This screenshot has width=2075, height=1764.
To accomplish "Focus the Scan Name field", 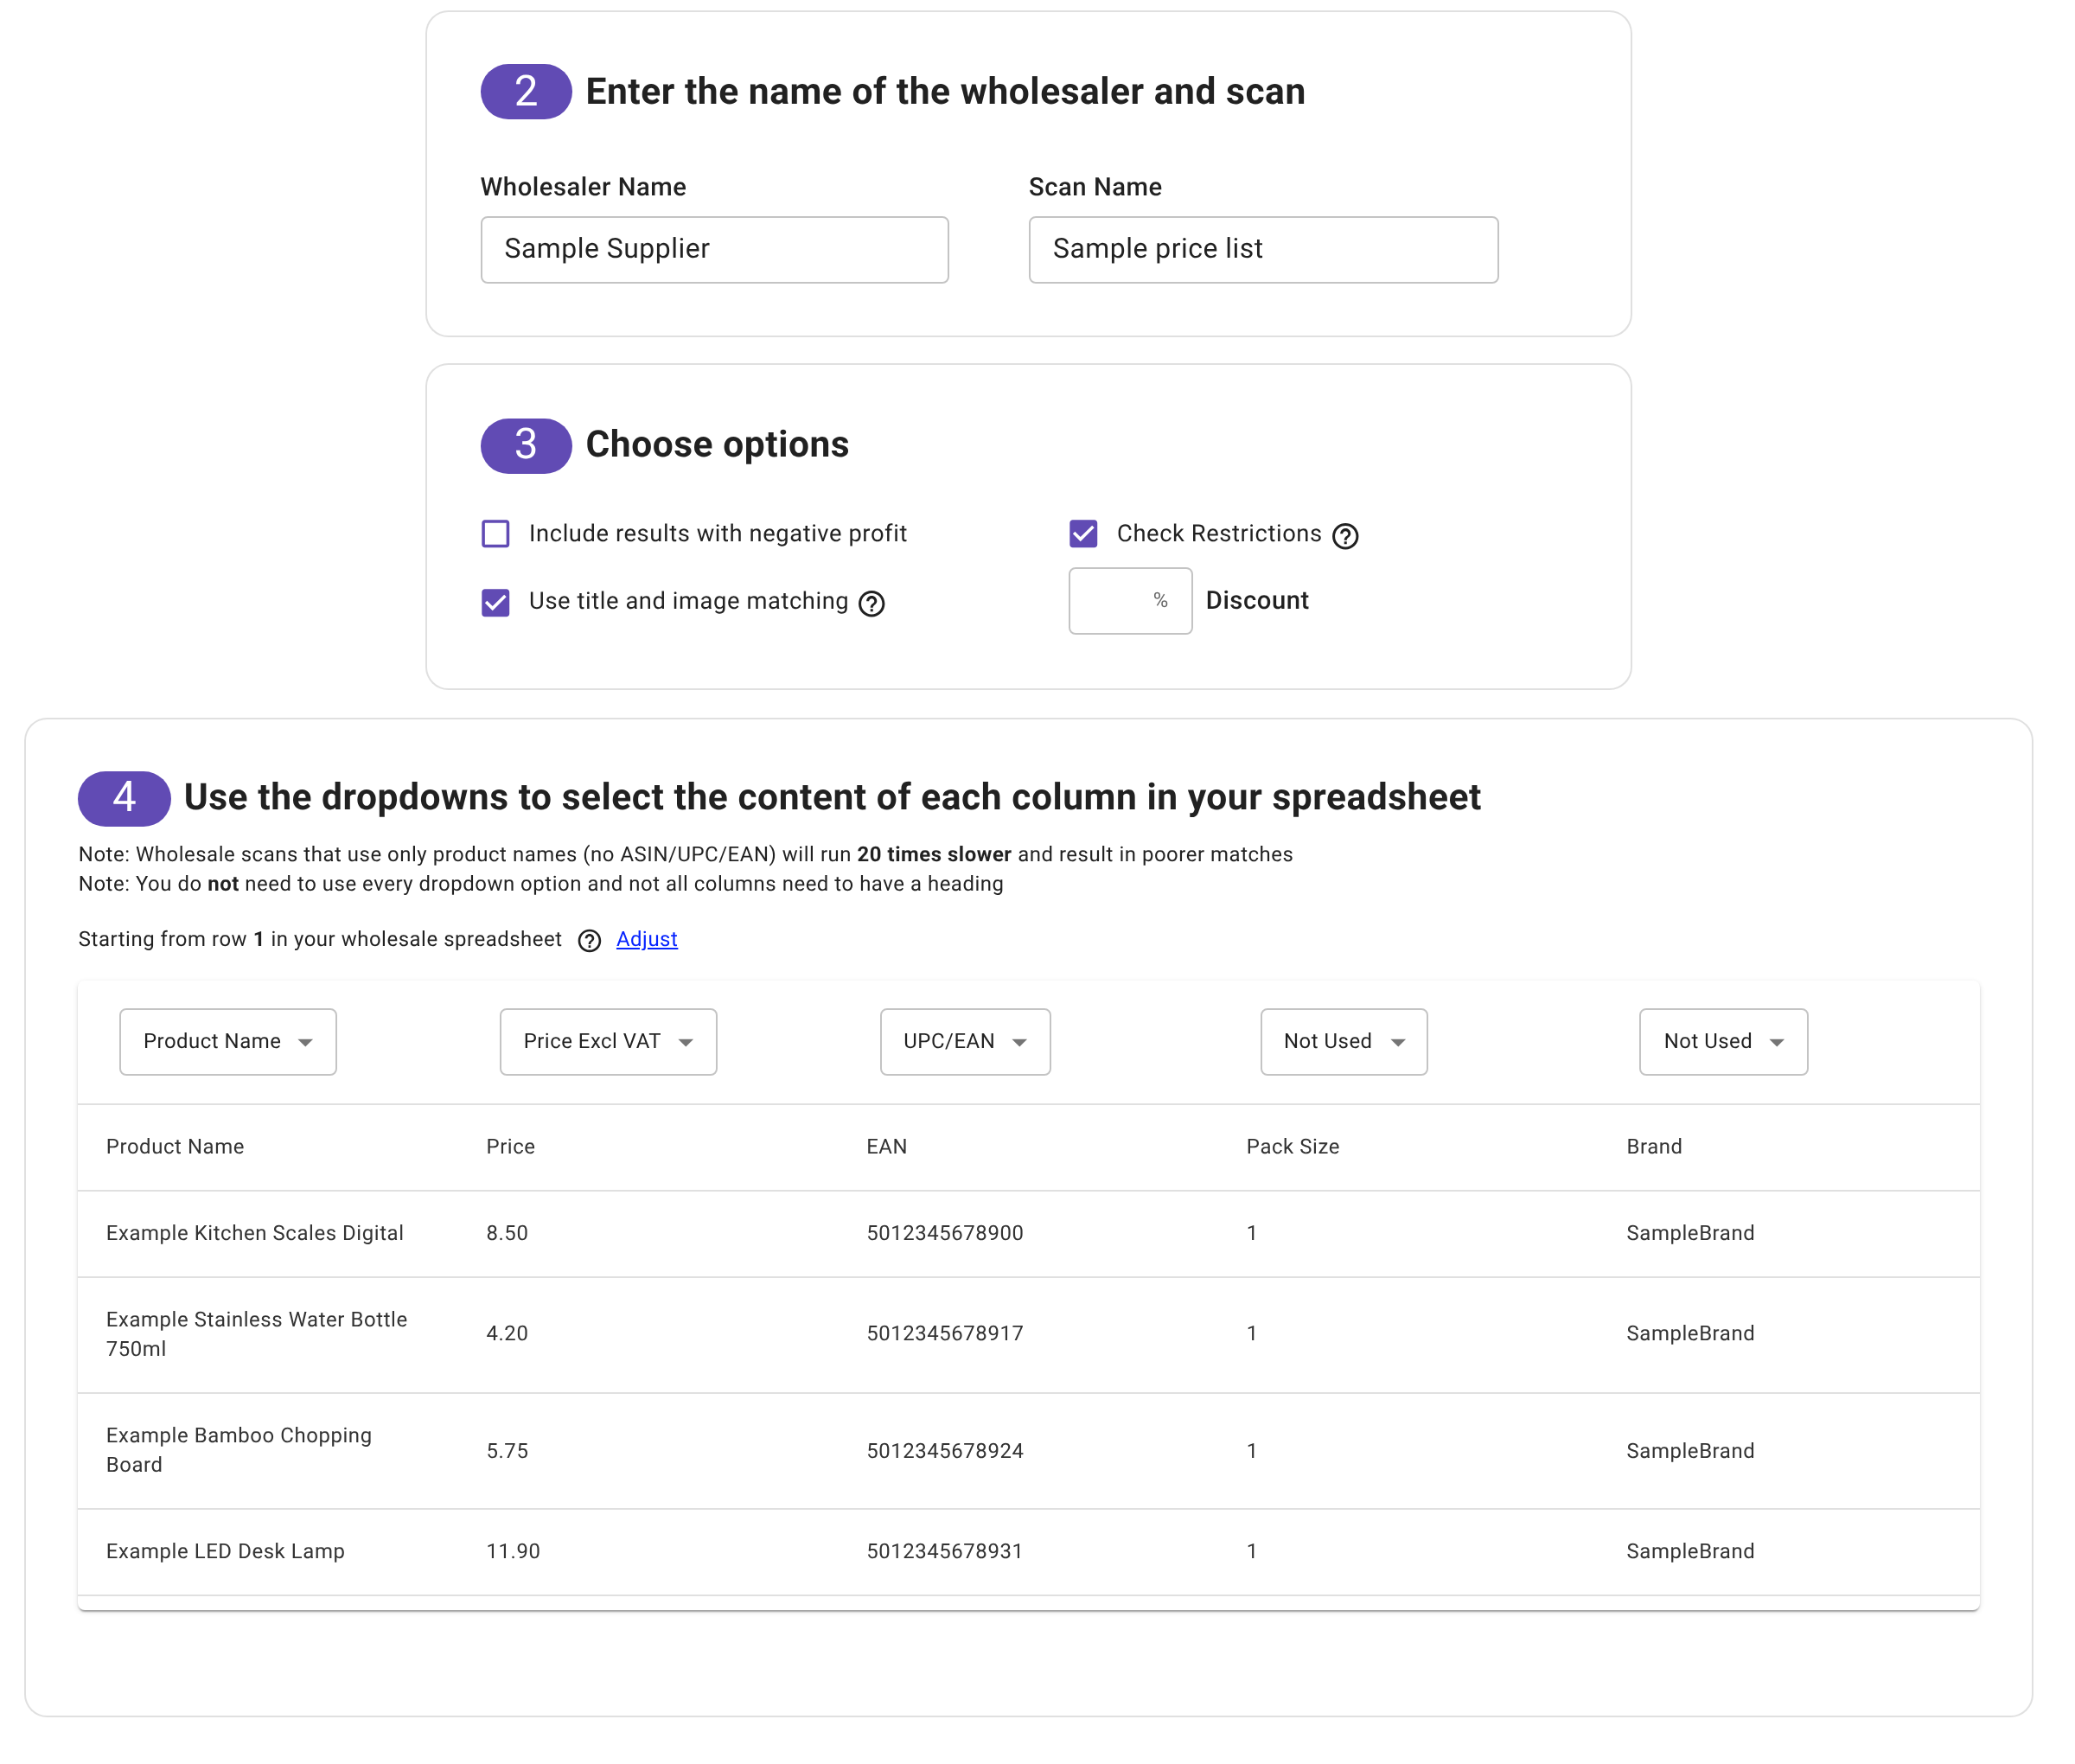I will 1263,249.
